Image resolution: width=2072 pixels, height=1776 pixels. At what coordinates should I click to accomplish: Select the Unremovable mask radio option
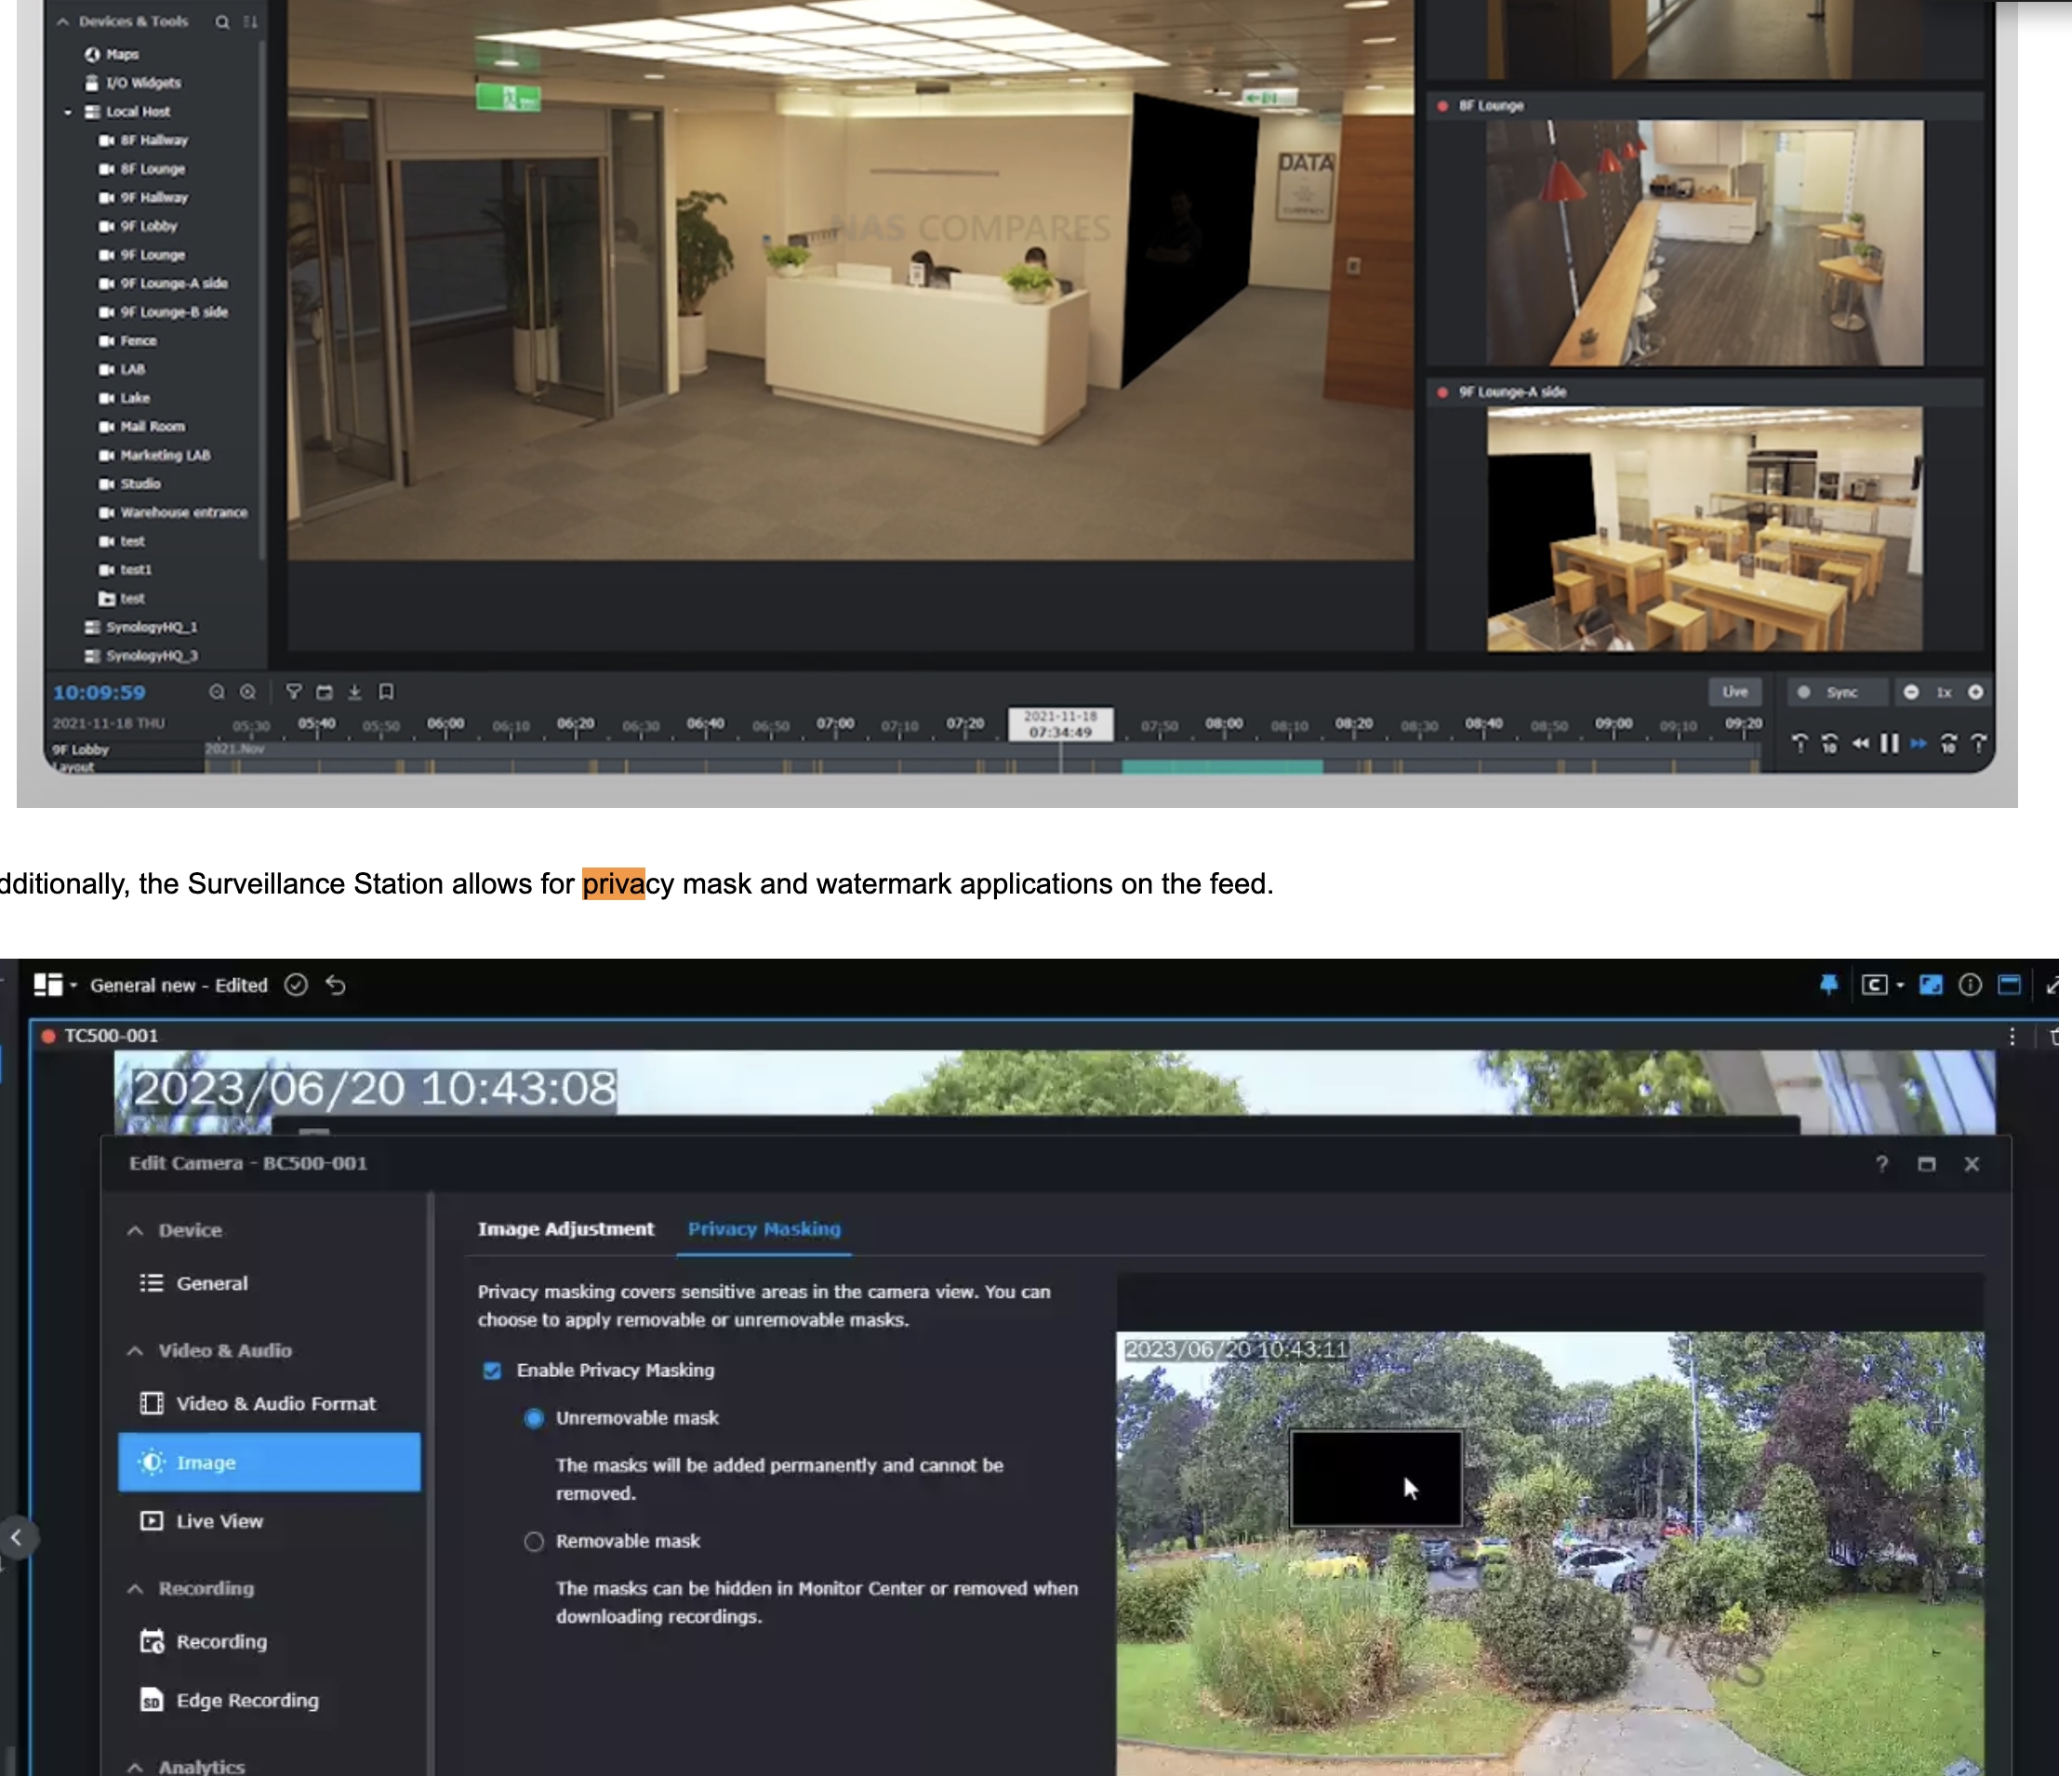(534, 1418)
